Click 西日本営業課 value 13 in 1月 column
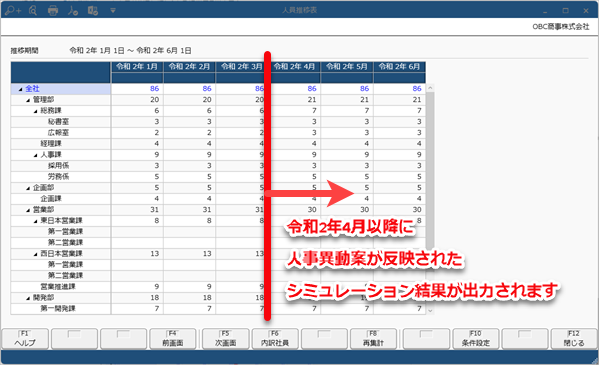The width and height of the screenshot is (599, 365). click(x=154, y=254)
